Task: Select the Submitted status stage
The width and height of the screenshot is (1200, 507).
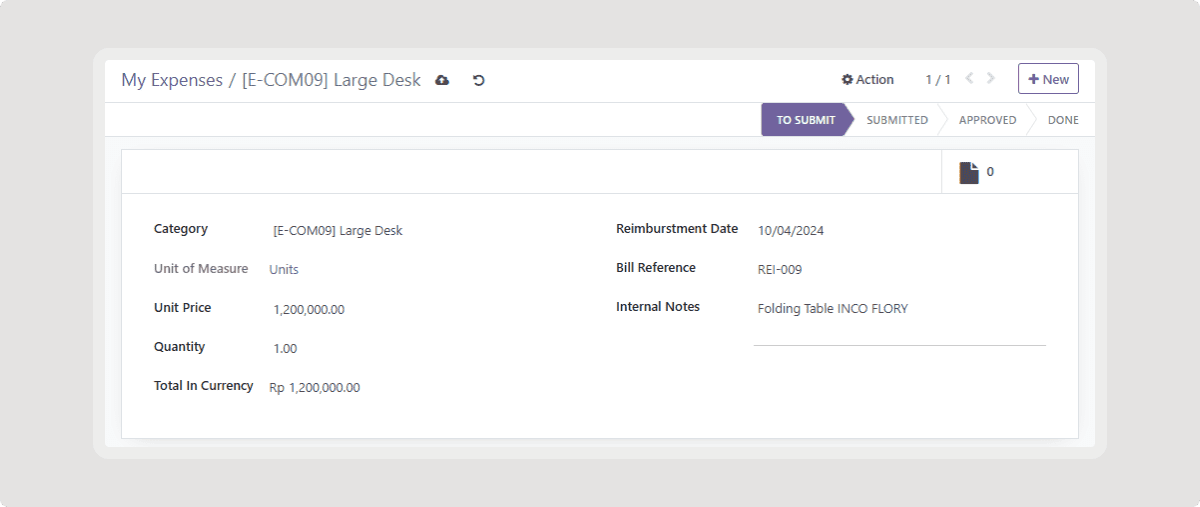Action: [x=896, y=120]
